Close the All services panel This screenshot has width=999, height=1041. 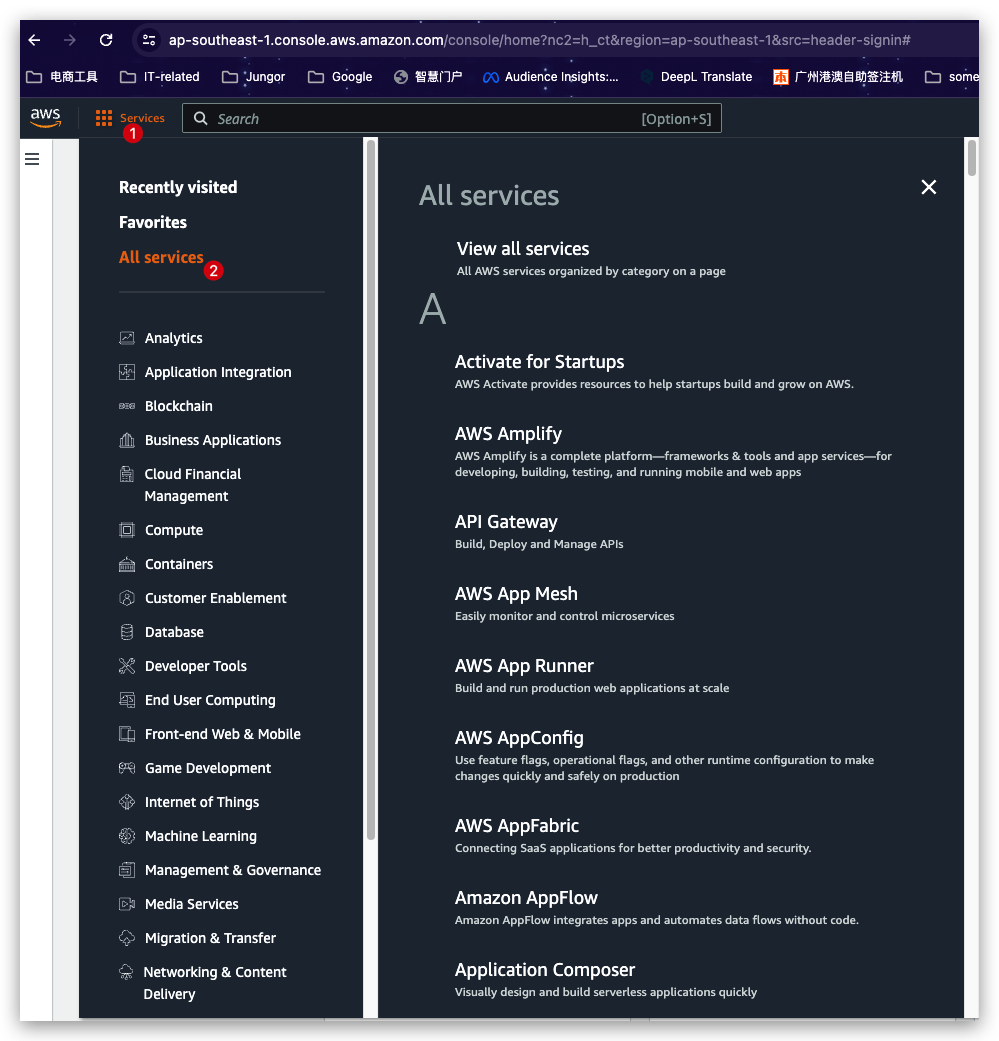929,187
